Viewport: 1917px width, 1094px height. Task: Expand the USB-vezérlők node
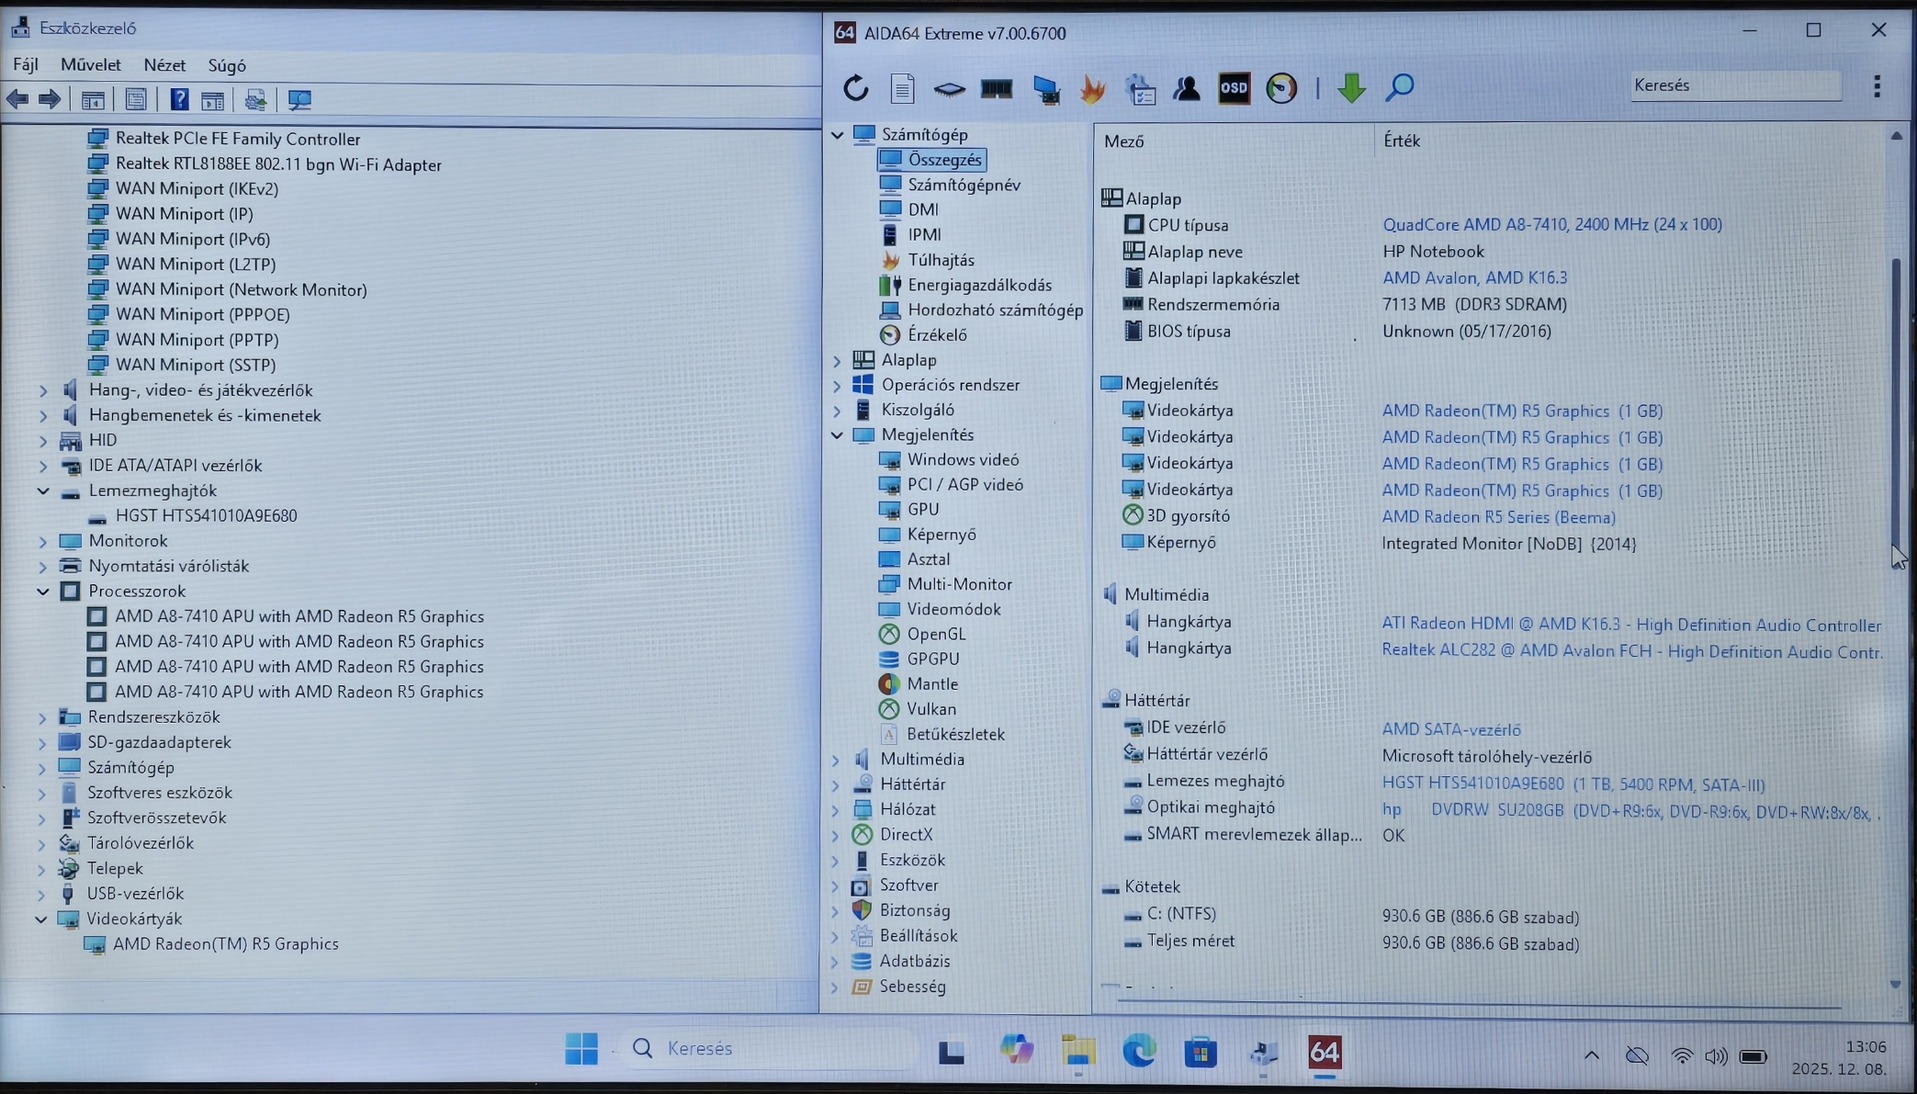click(42, 894)
